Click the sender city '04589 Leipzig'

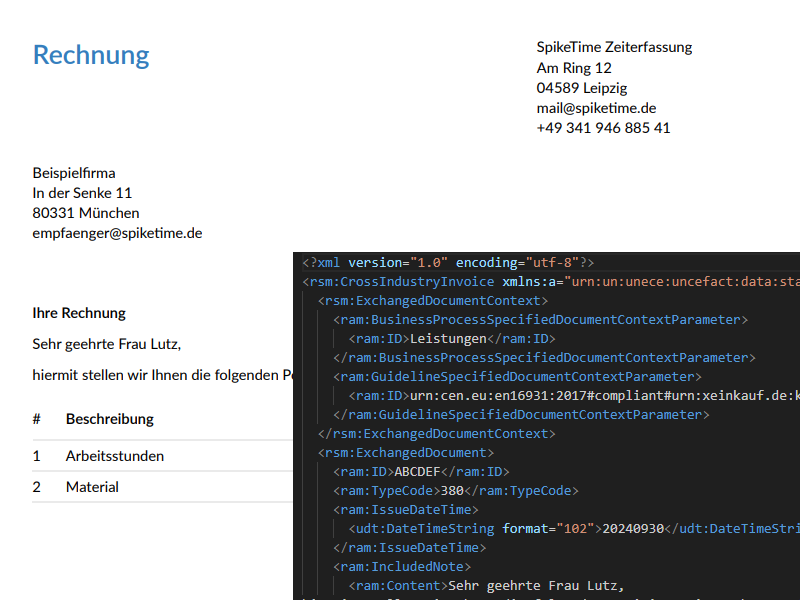582,88
